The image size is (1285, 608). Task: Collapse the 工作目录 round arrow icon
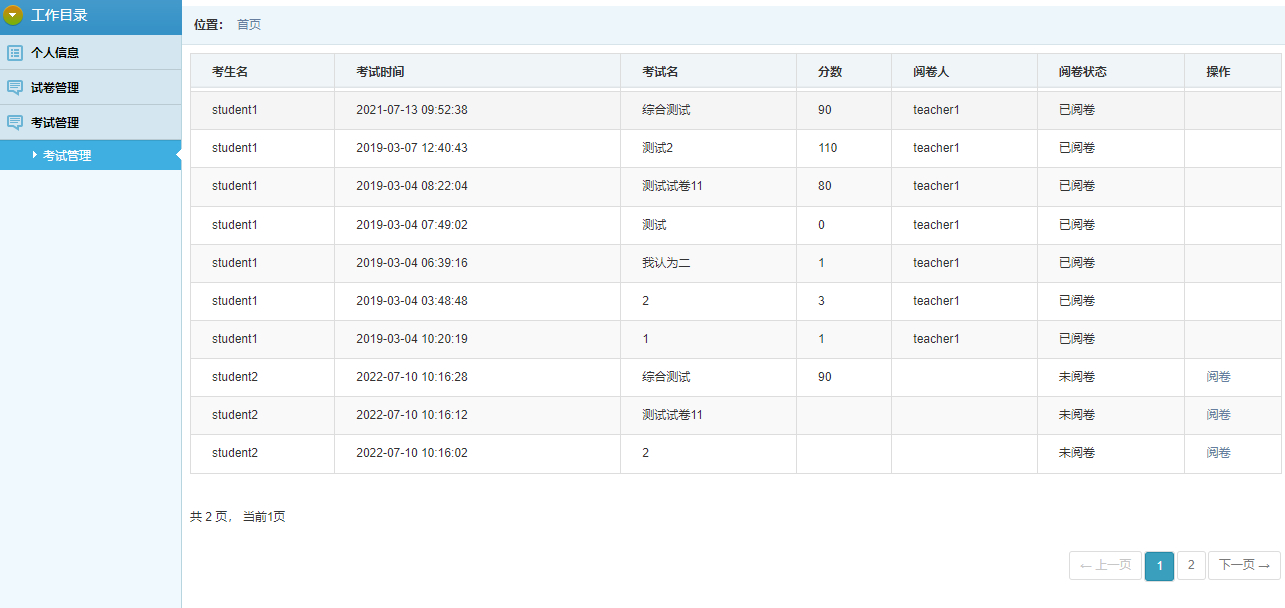[14, 15]
